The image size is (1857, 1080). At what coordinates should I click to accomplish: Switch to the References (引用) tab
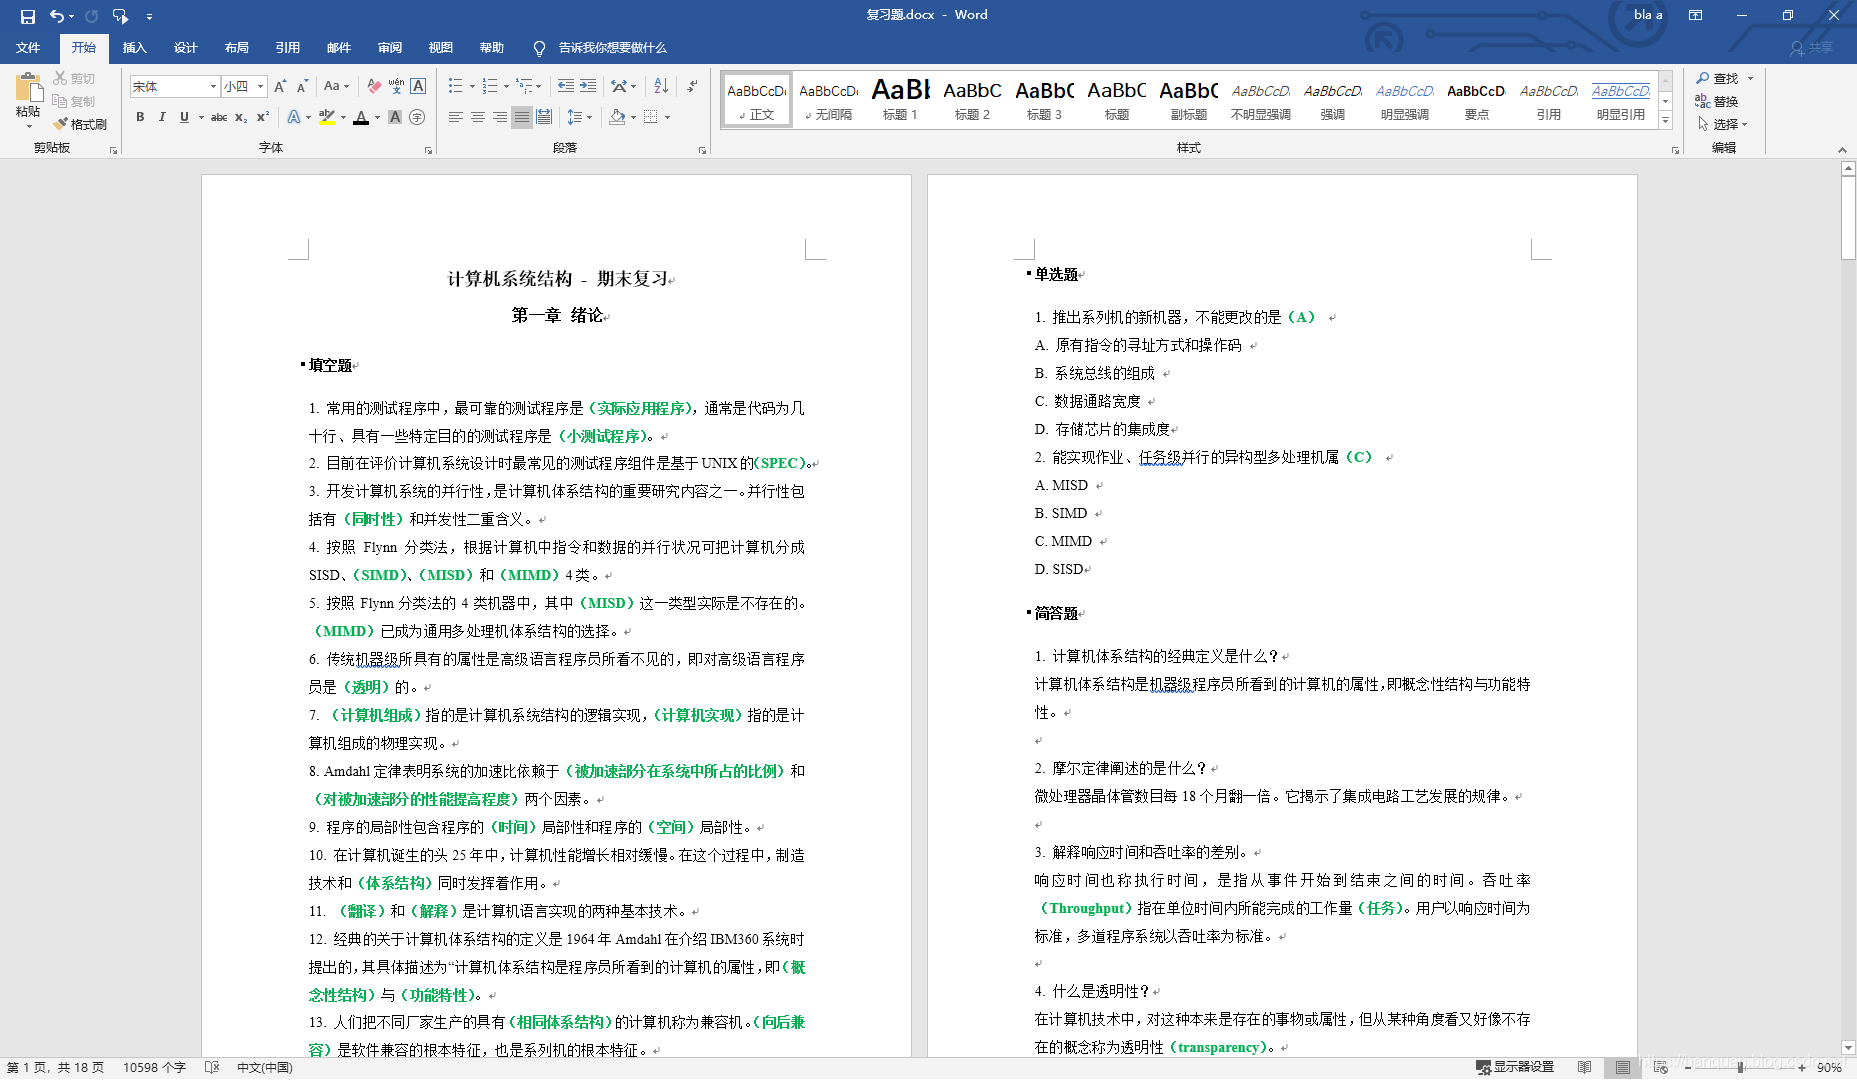coord(288,47)
